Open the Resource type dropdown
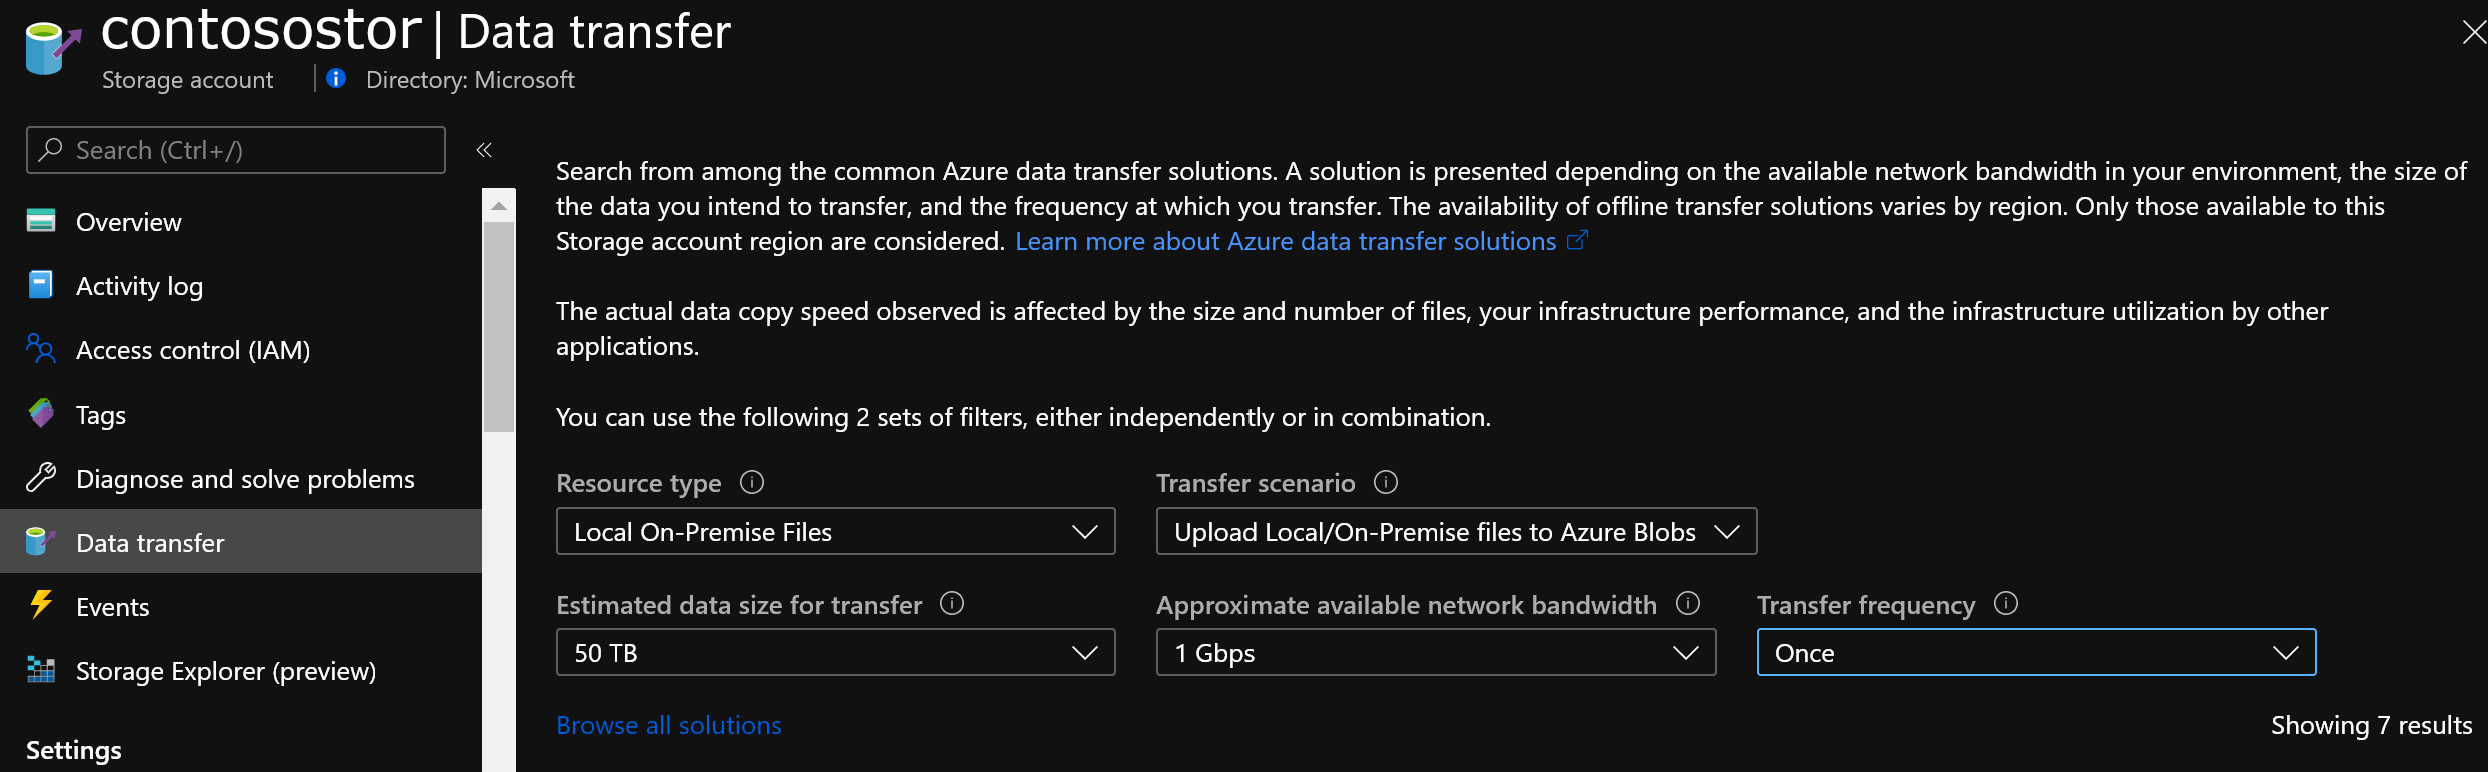This screenshot has width=2488, height=772. coord(835,531)
